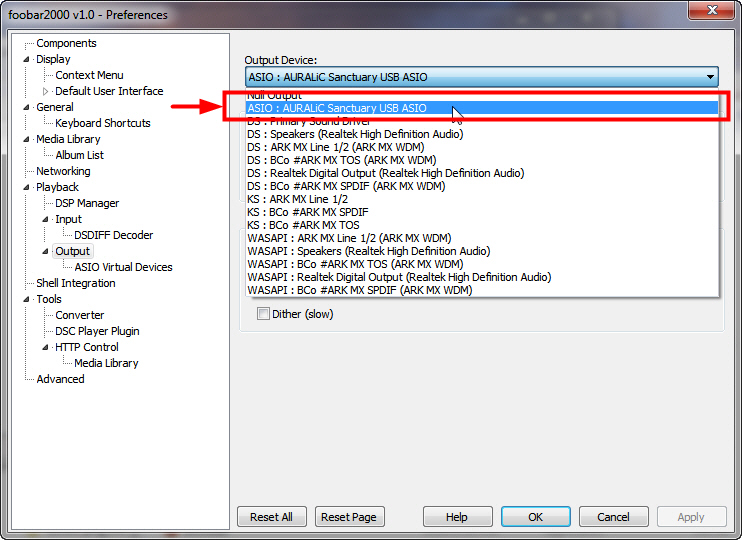The image size is (742, 540).
Task: Select DSC Player Plugin item
Action: [x=97, y=331]
